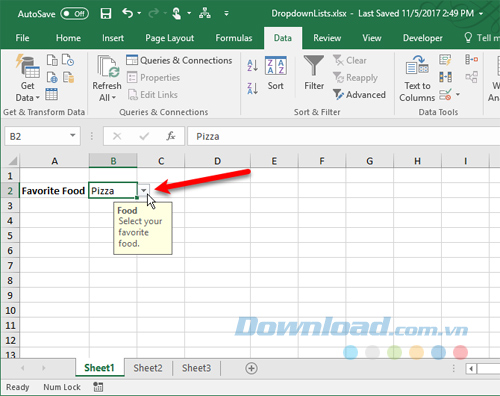Click the Tell me lightbulb icon
Viewport: 500px width, 396px height.
[x=468, y=38]
